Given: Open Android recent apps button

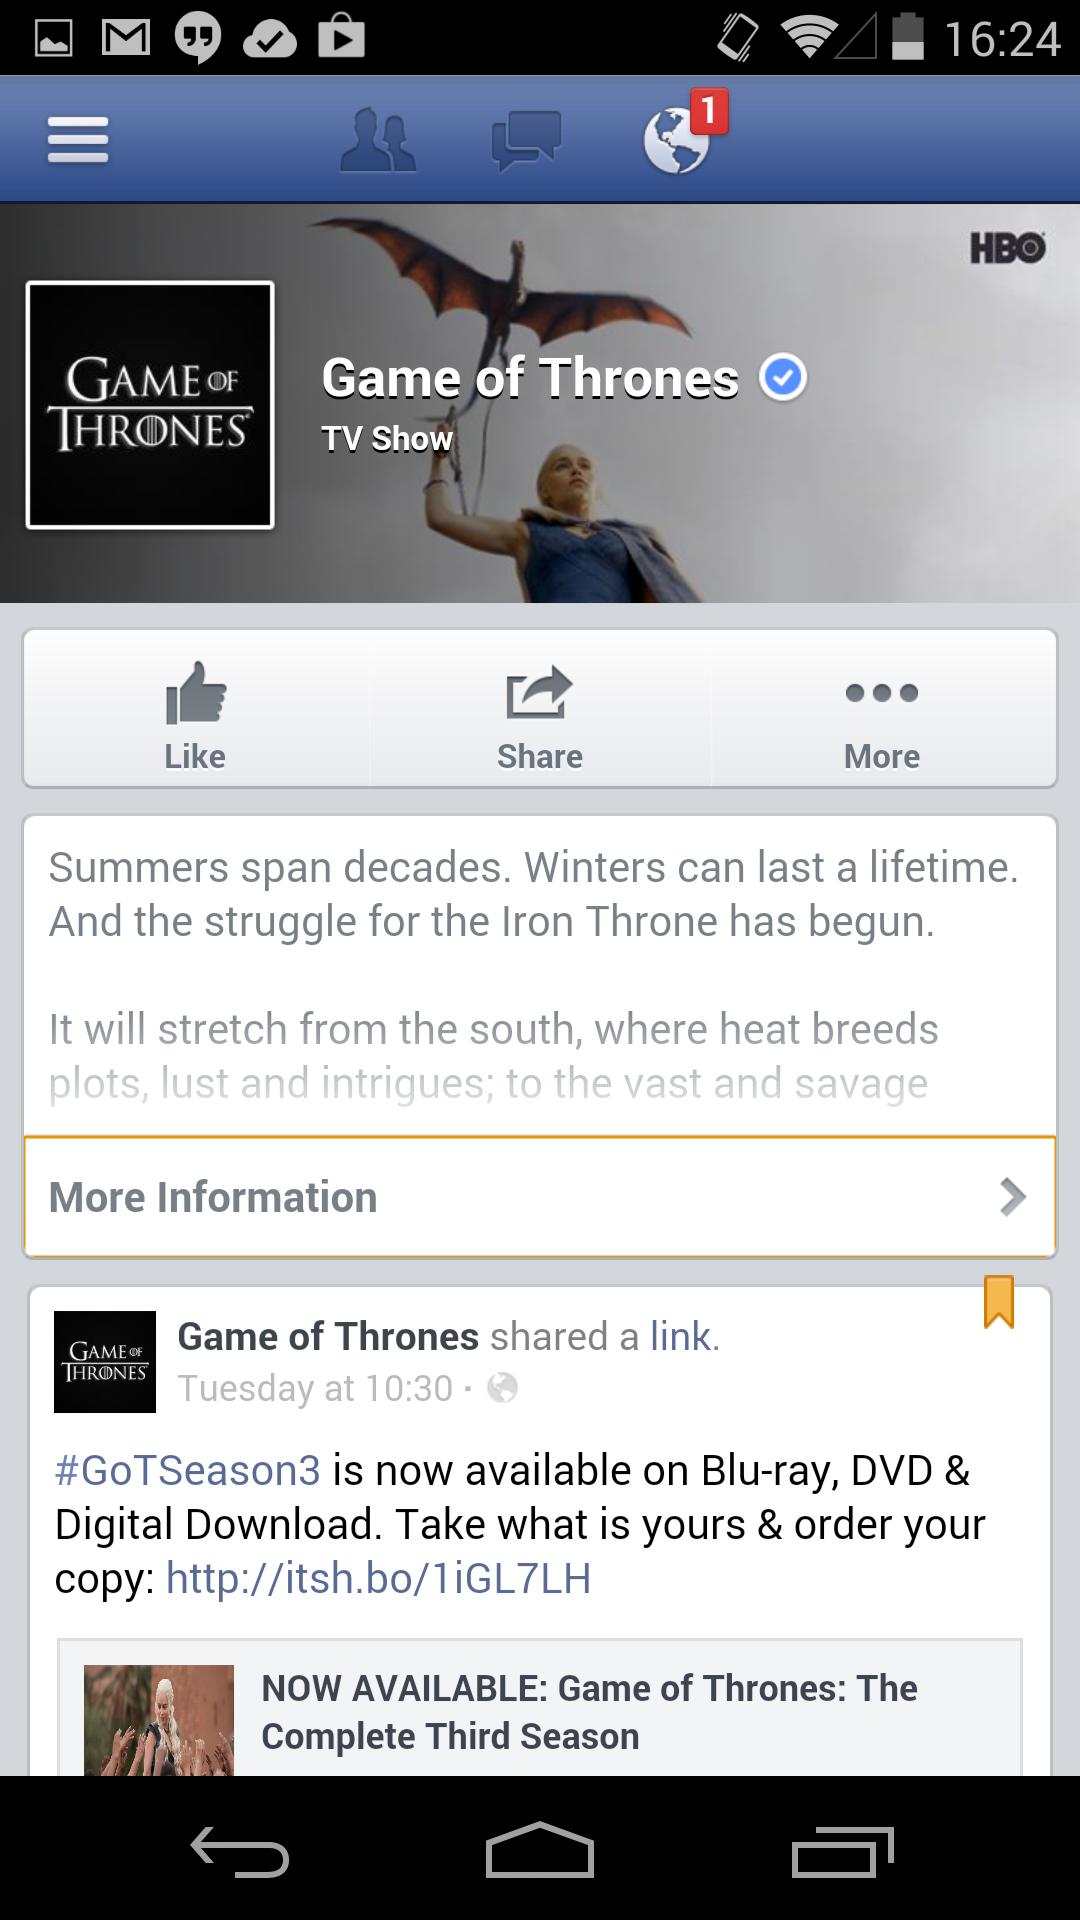Looking at the screenshot, I should 842,1851.
